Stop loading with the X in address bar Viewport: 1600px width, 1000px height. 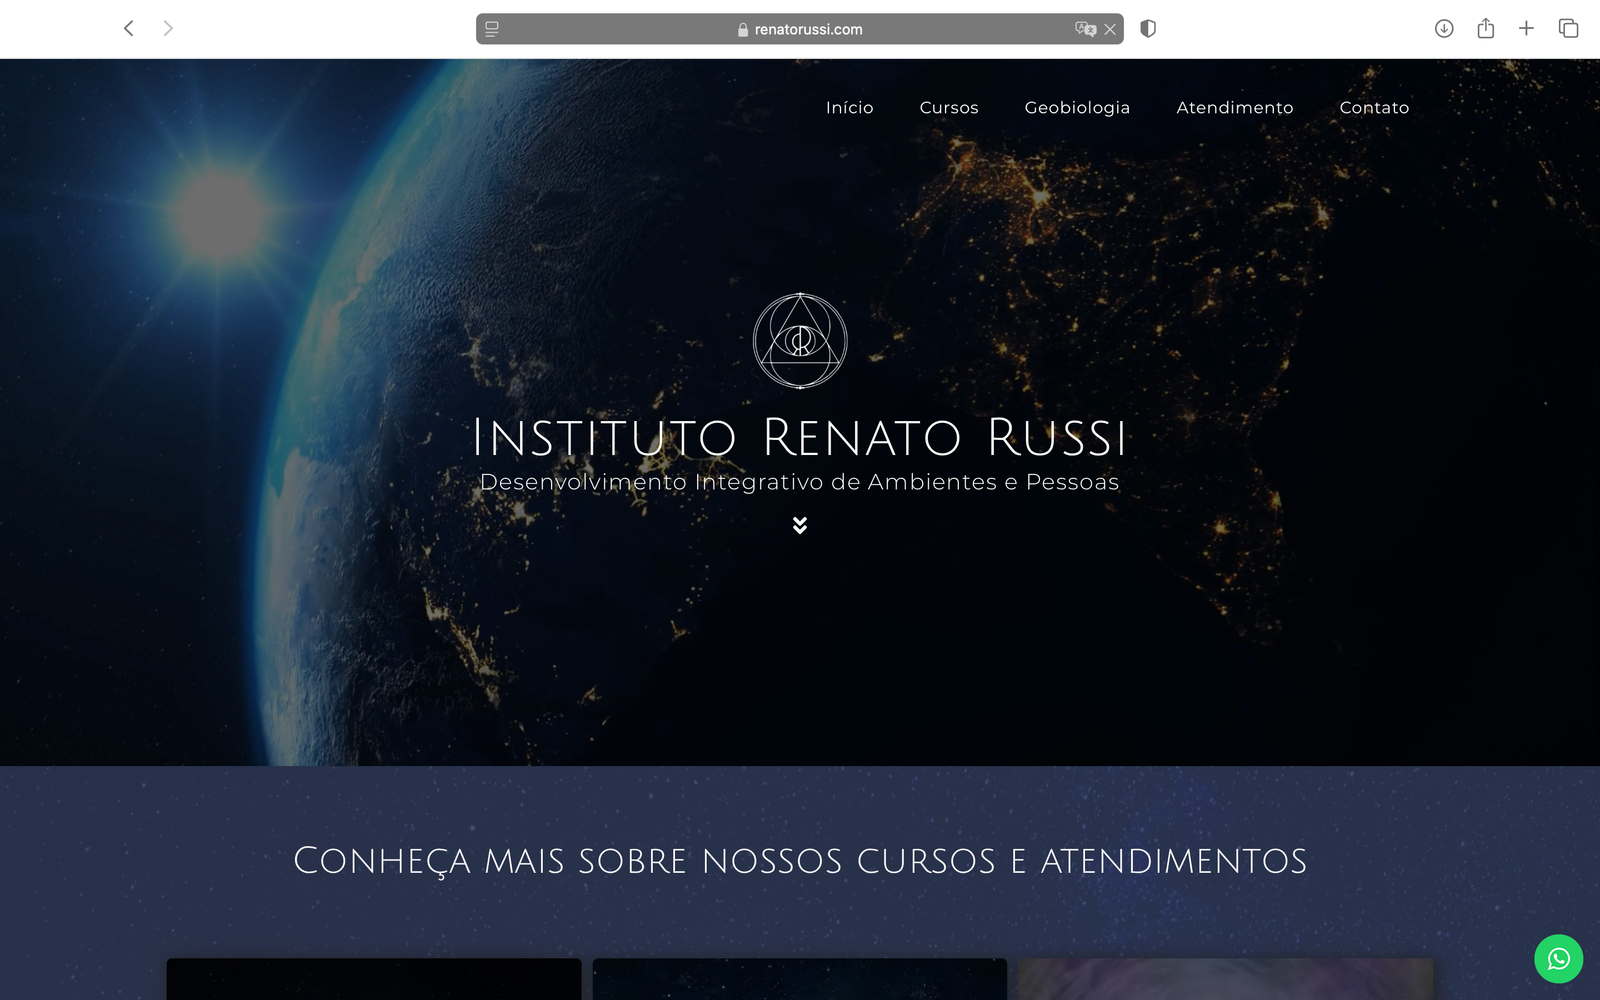pyautogui.click(x=1110, y=29)
